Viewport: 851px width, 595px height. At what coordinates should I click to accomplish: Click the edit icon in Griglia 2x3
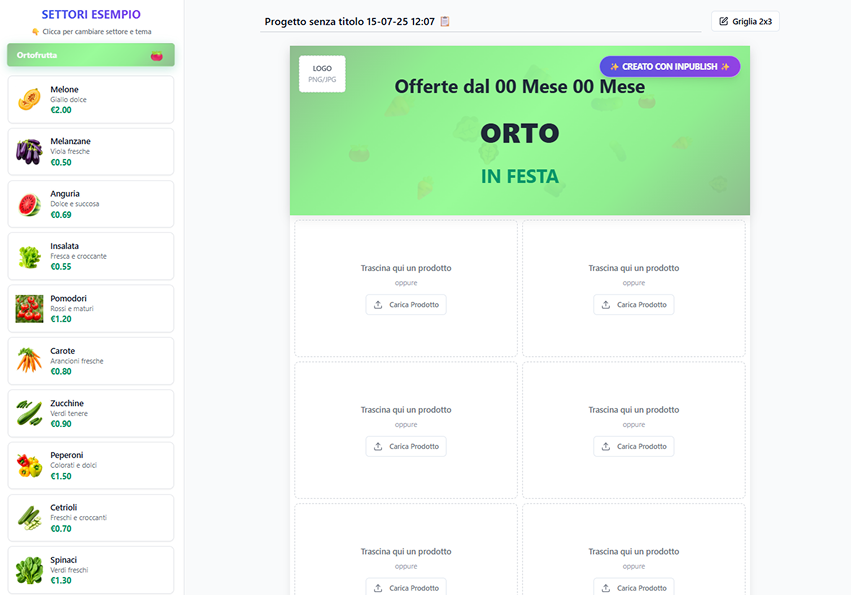[x=724, y=21]
